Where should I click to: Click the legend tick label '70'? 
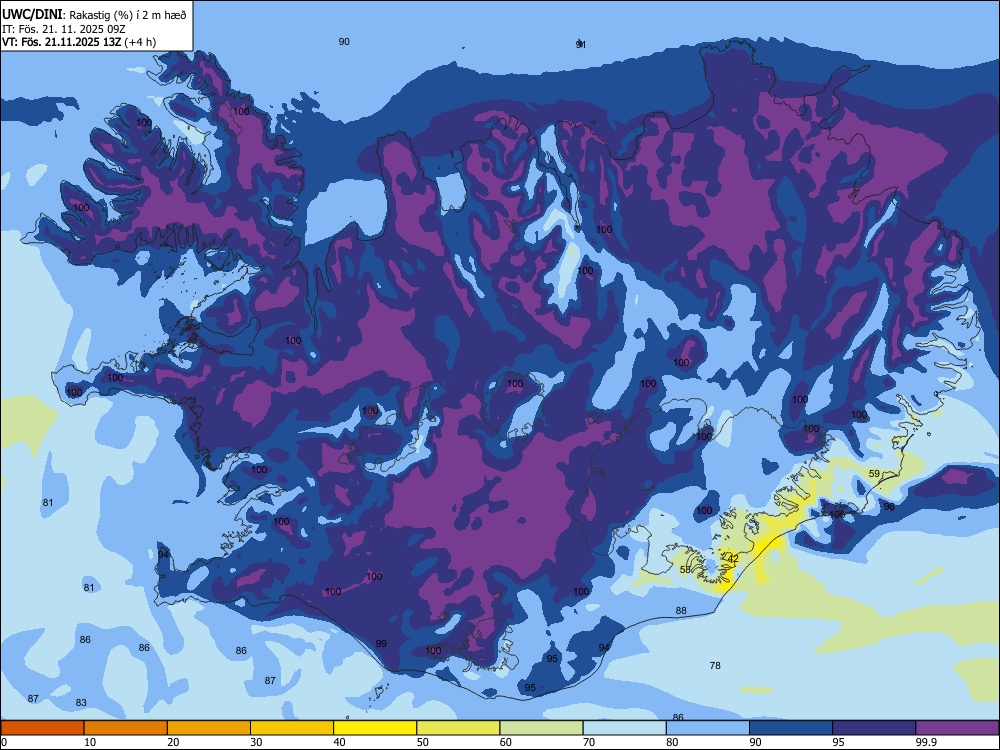click(x=589, y=742)
